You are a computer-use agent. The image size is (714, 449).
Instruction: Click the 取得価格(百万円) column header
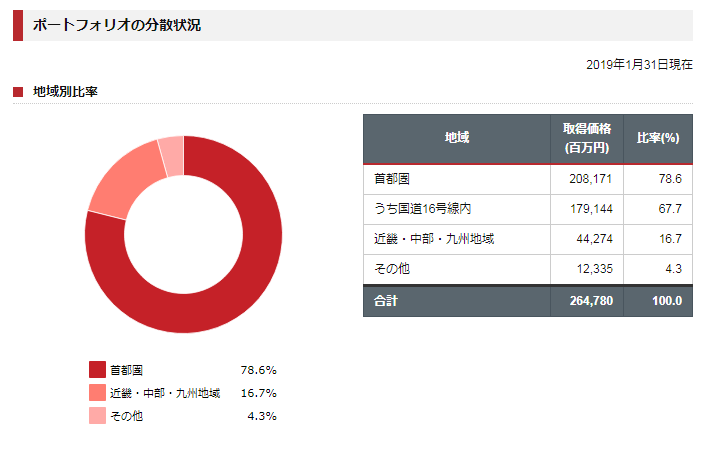(587, 138)
